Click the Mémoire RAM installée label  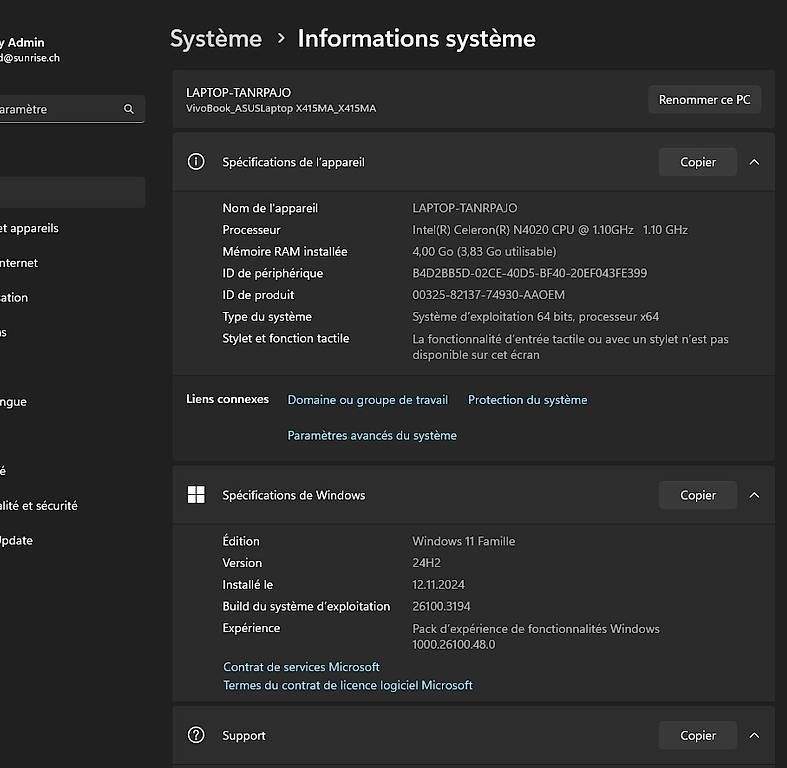pos(285,251)
